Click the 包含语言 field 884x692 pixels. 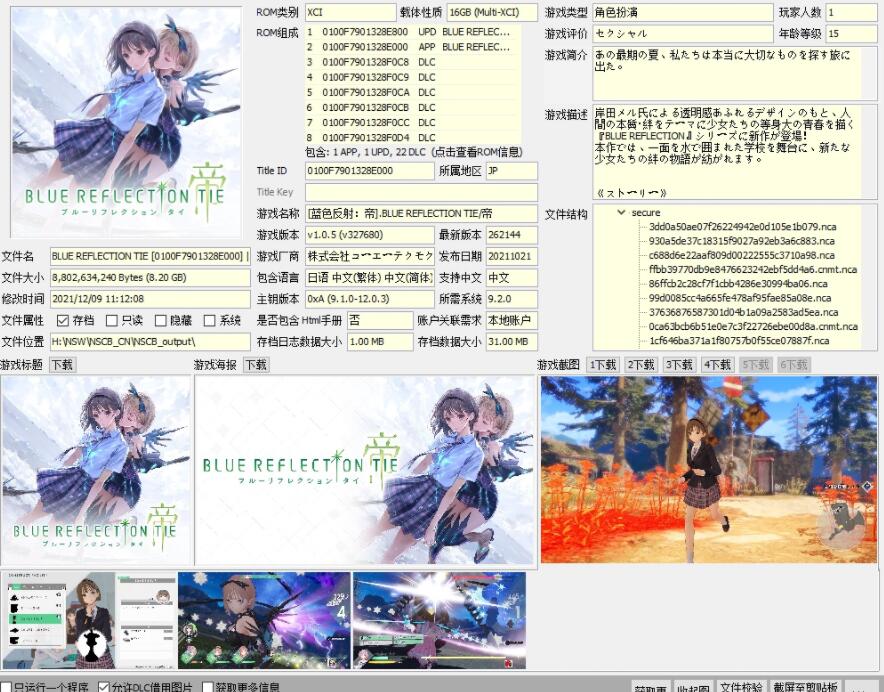(x=370, y=278)
